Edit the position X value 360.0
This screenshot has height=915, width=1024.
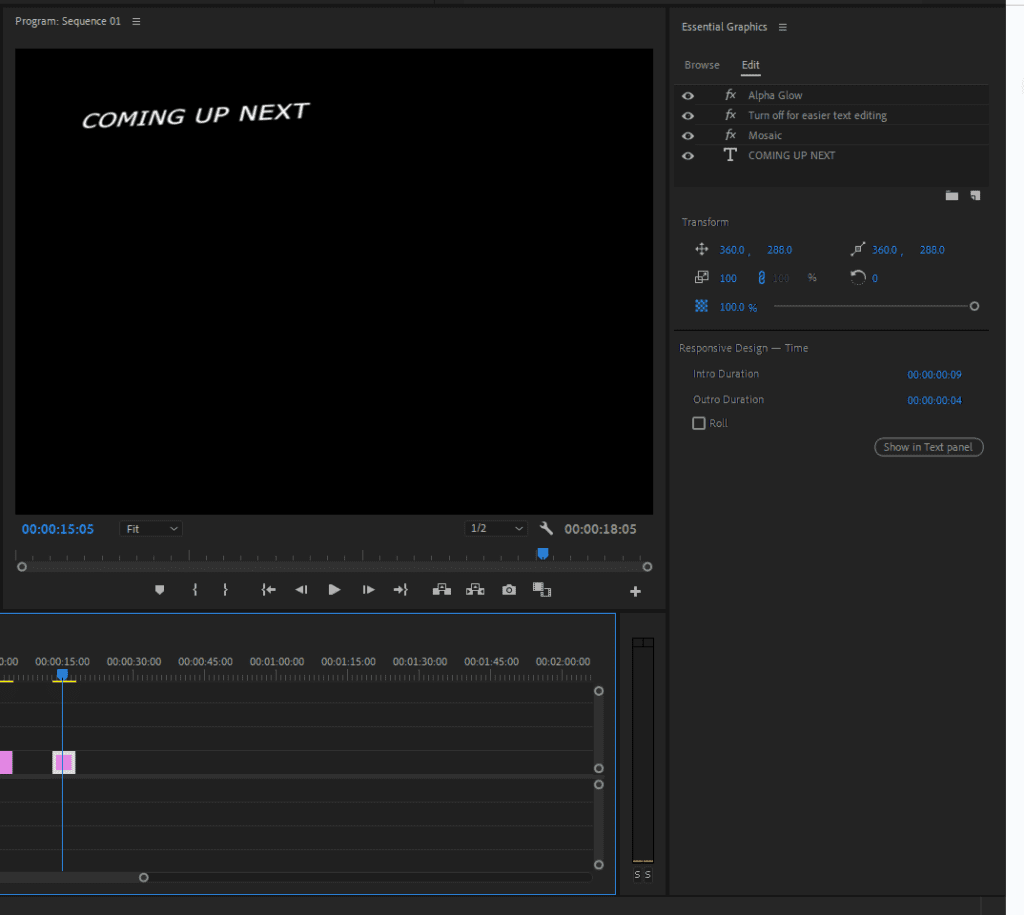tap(732, 250)
